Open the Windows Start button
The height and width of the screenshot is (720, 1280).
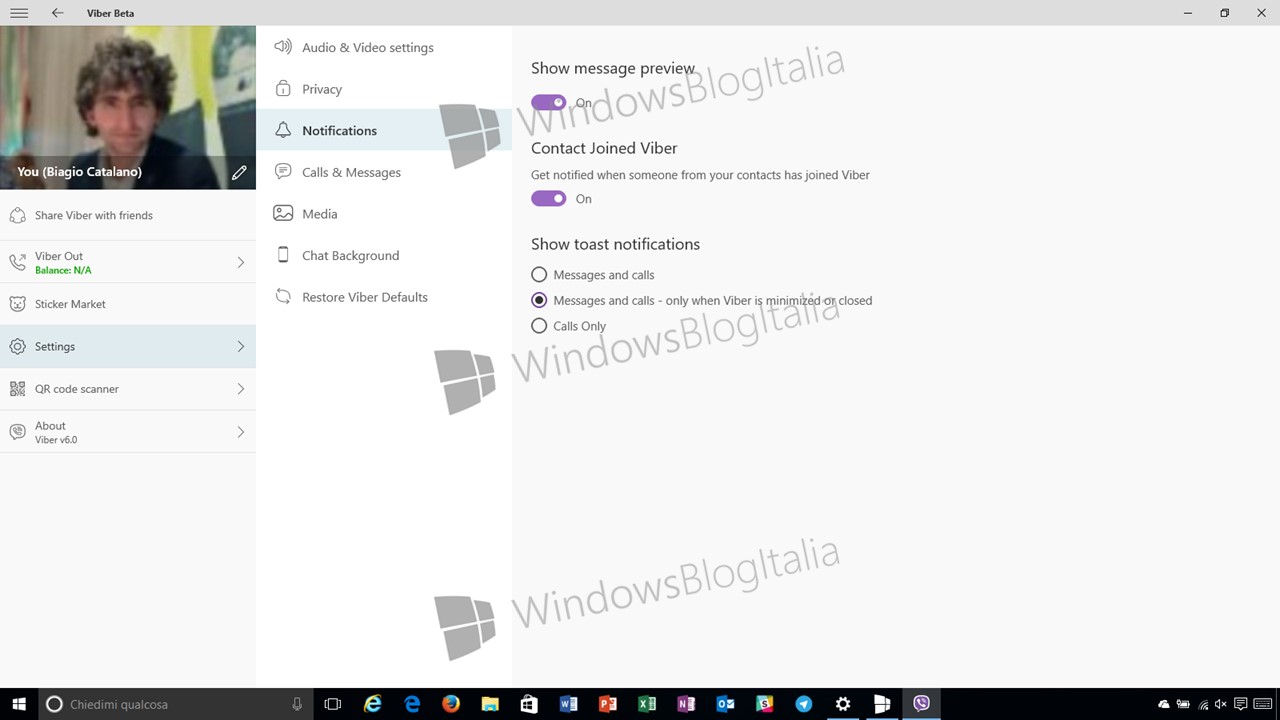pos(19,704)
